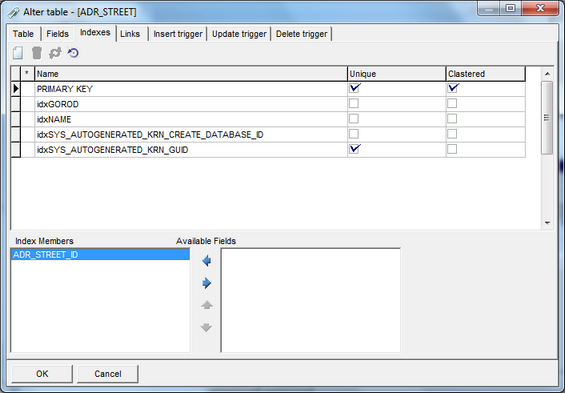Viewport: 565px width, 393px height.
Task: Toggle Unique checkbox for PRIMARY KEY
Action: [354, 88]
